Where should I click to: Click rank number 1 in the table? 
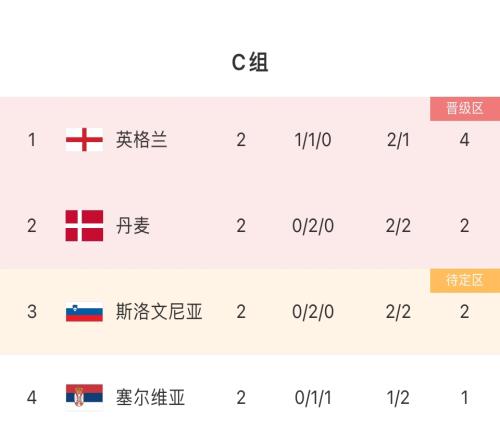[x=32, y=140]
